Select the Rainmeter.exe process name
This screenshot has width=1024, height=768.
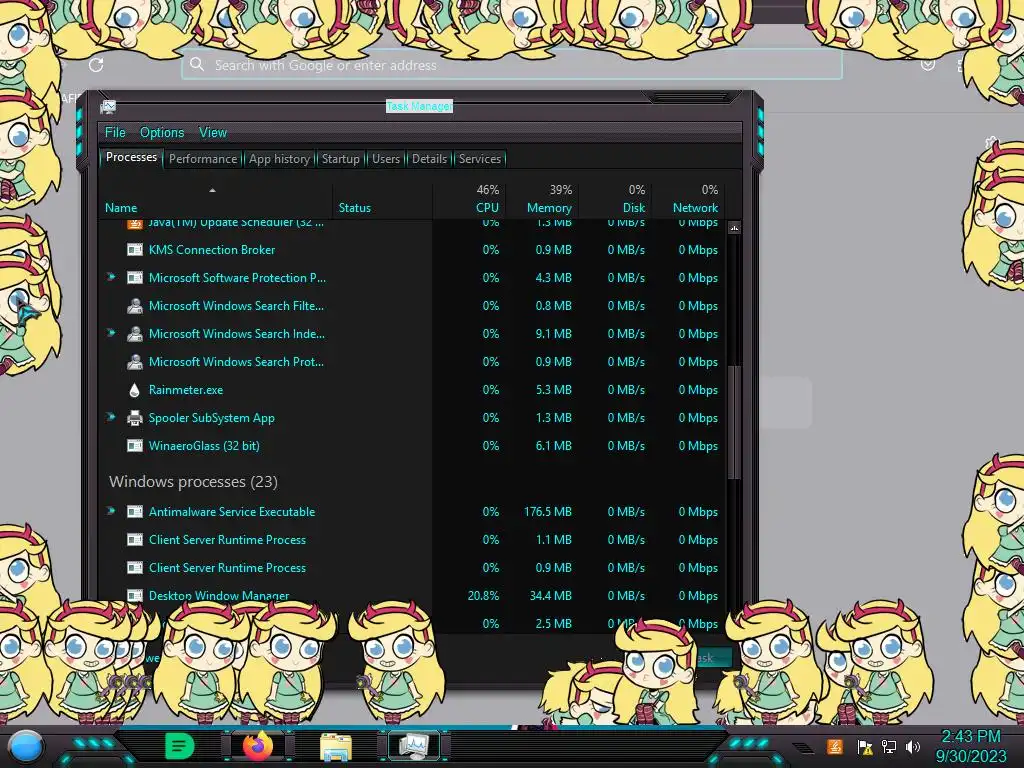[x=185, y=390]
